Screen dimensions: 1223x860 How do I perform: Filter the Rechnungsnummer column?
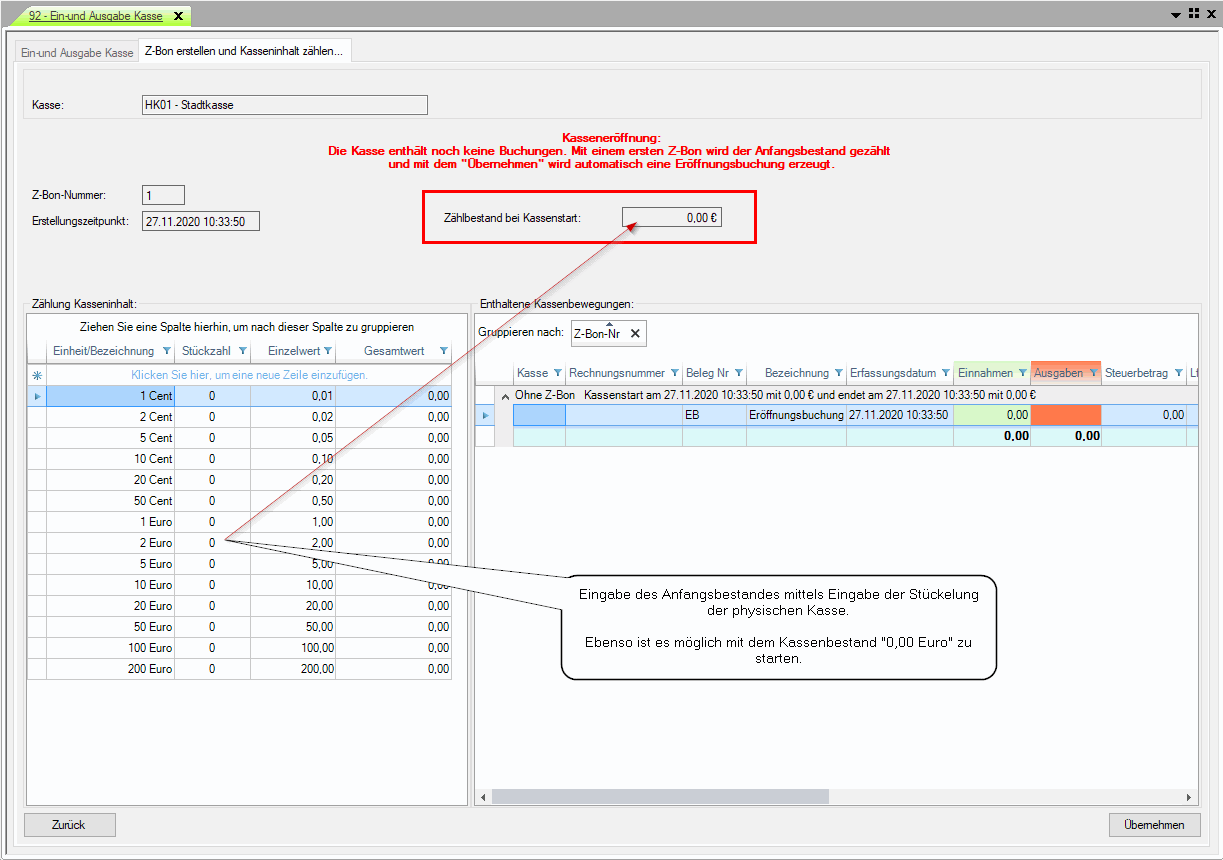coord(674,373)
